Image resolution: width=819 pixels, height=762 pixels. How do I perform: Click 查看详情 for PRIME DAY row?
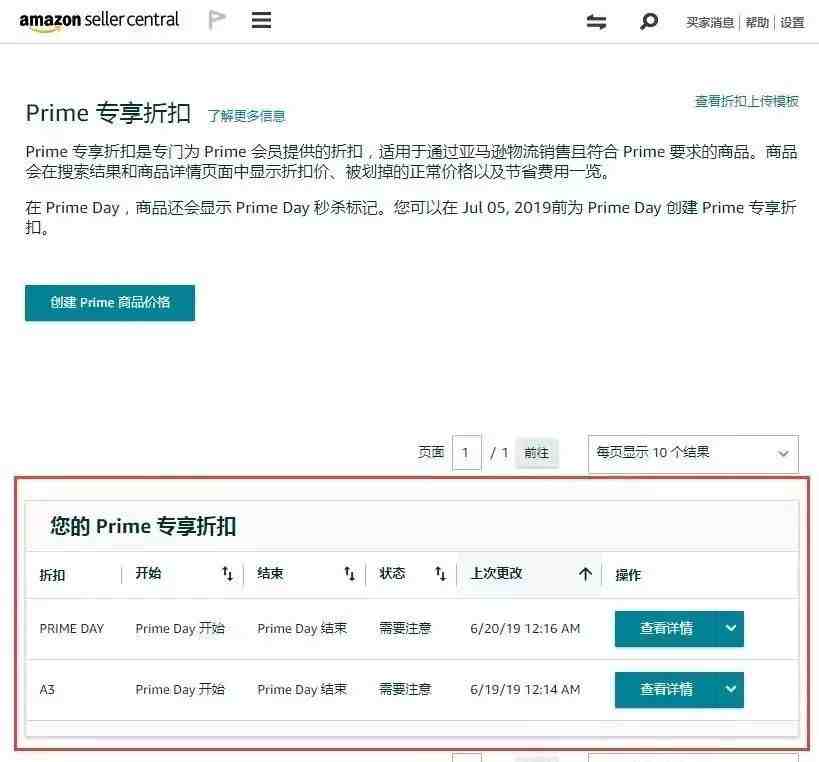pyautogui.click(x=666, y=629)
